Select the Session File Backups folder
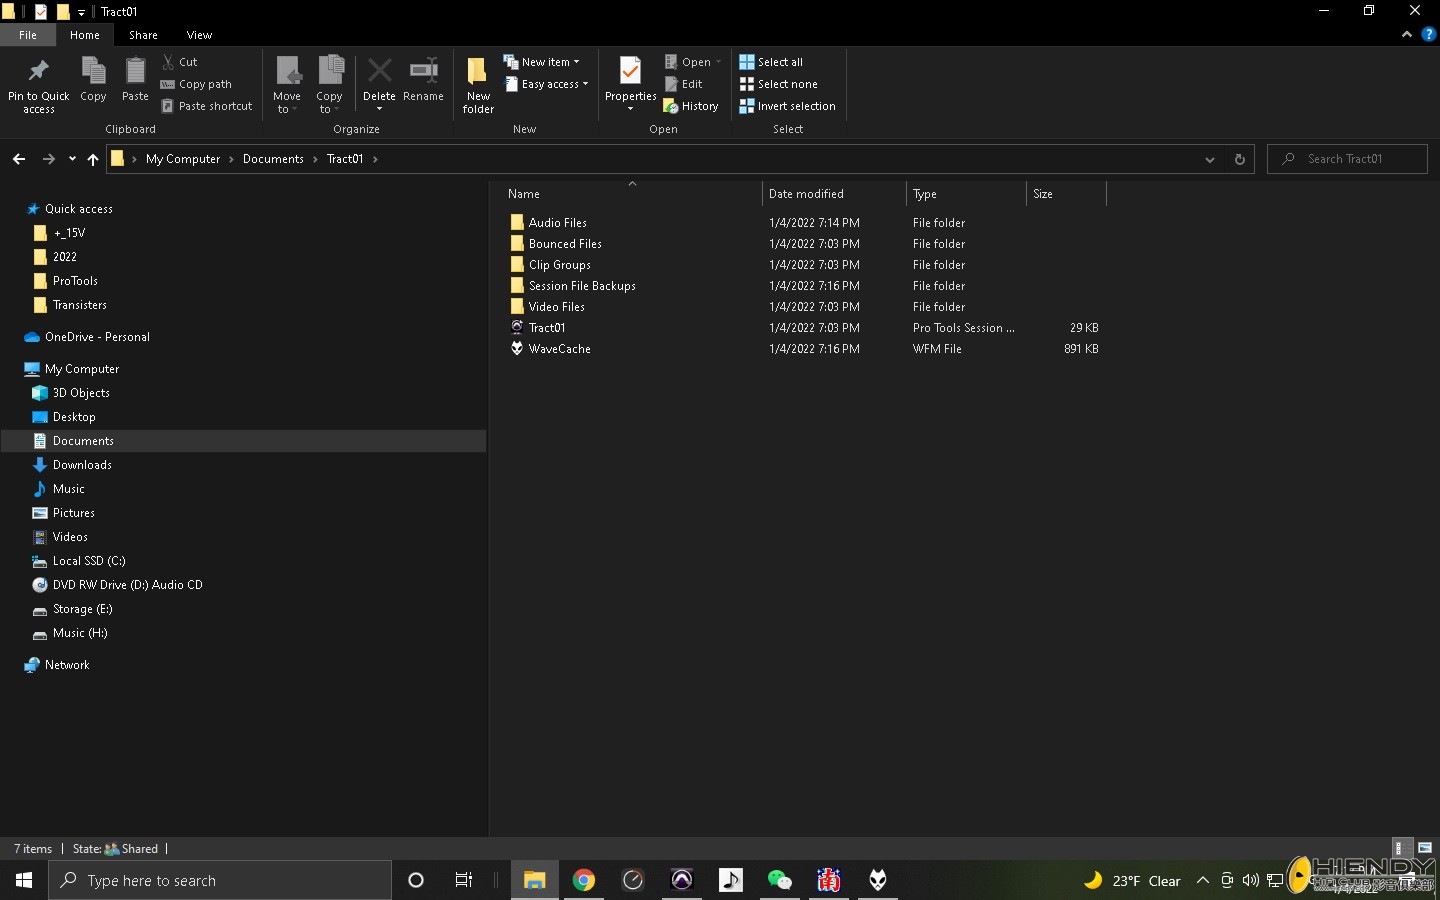The image size is (1440, 900). (x=582, y=285)
